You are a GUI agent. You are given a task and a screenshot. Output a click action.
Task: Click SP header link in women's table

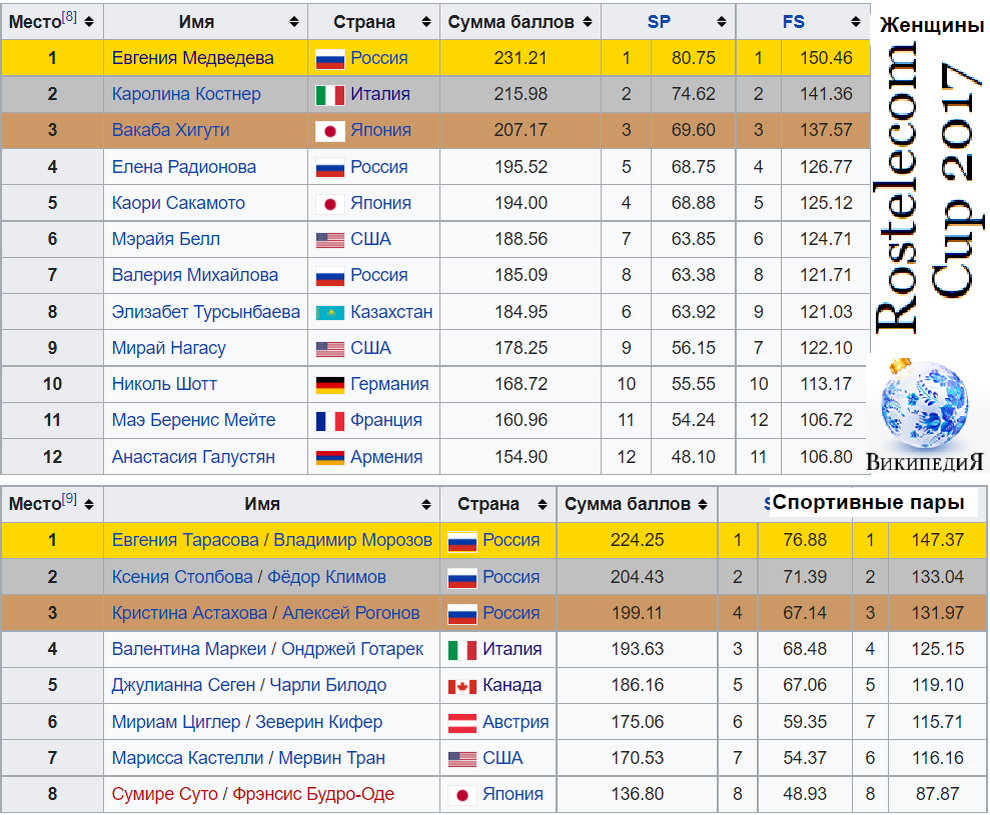[659, 22]
